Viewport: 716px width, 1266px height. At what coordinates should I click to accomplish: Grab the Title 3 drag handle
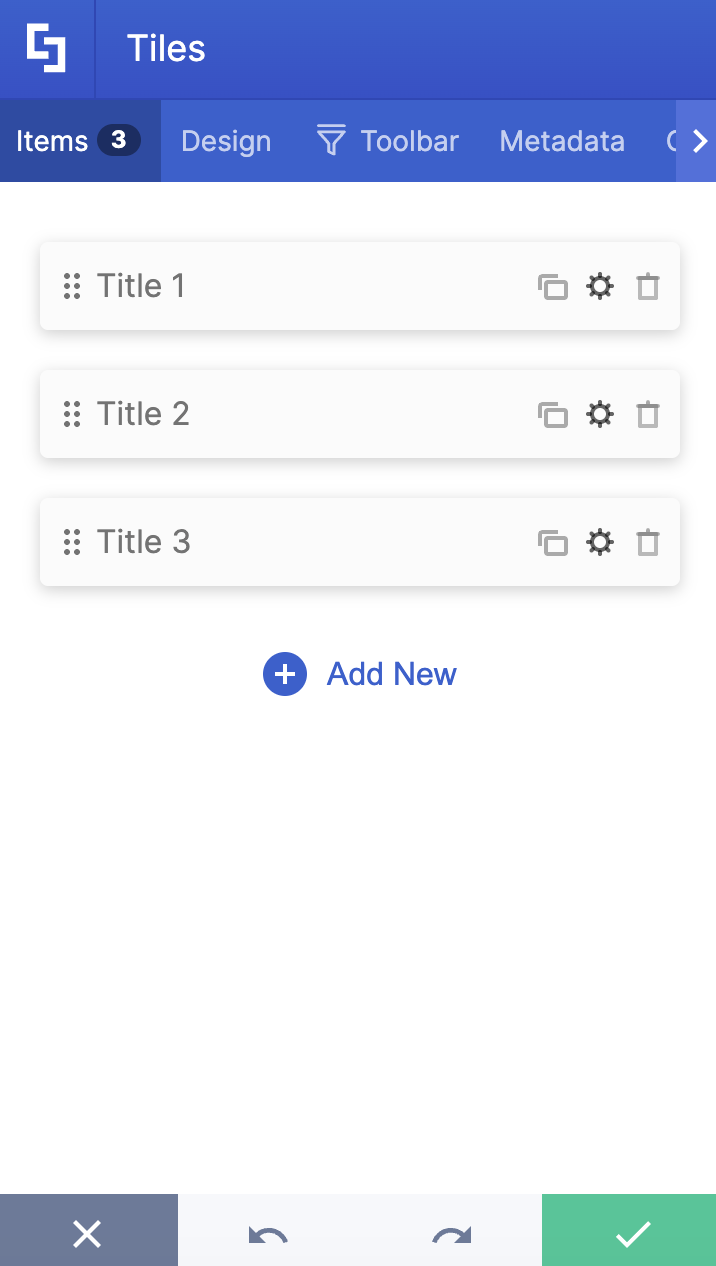pyautogui.click(x=72, y=542)
